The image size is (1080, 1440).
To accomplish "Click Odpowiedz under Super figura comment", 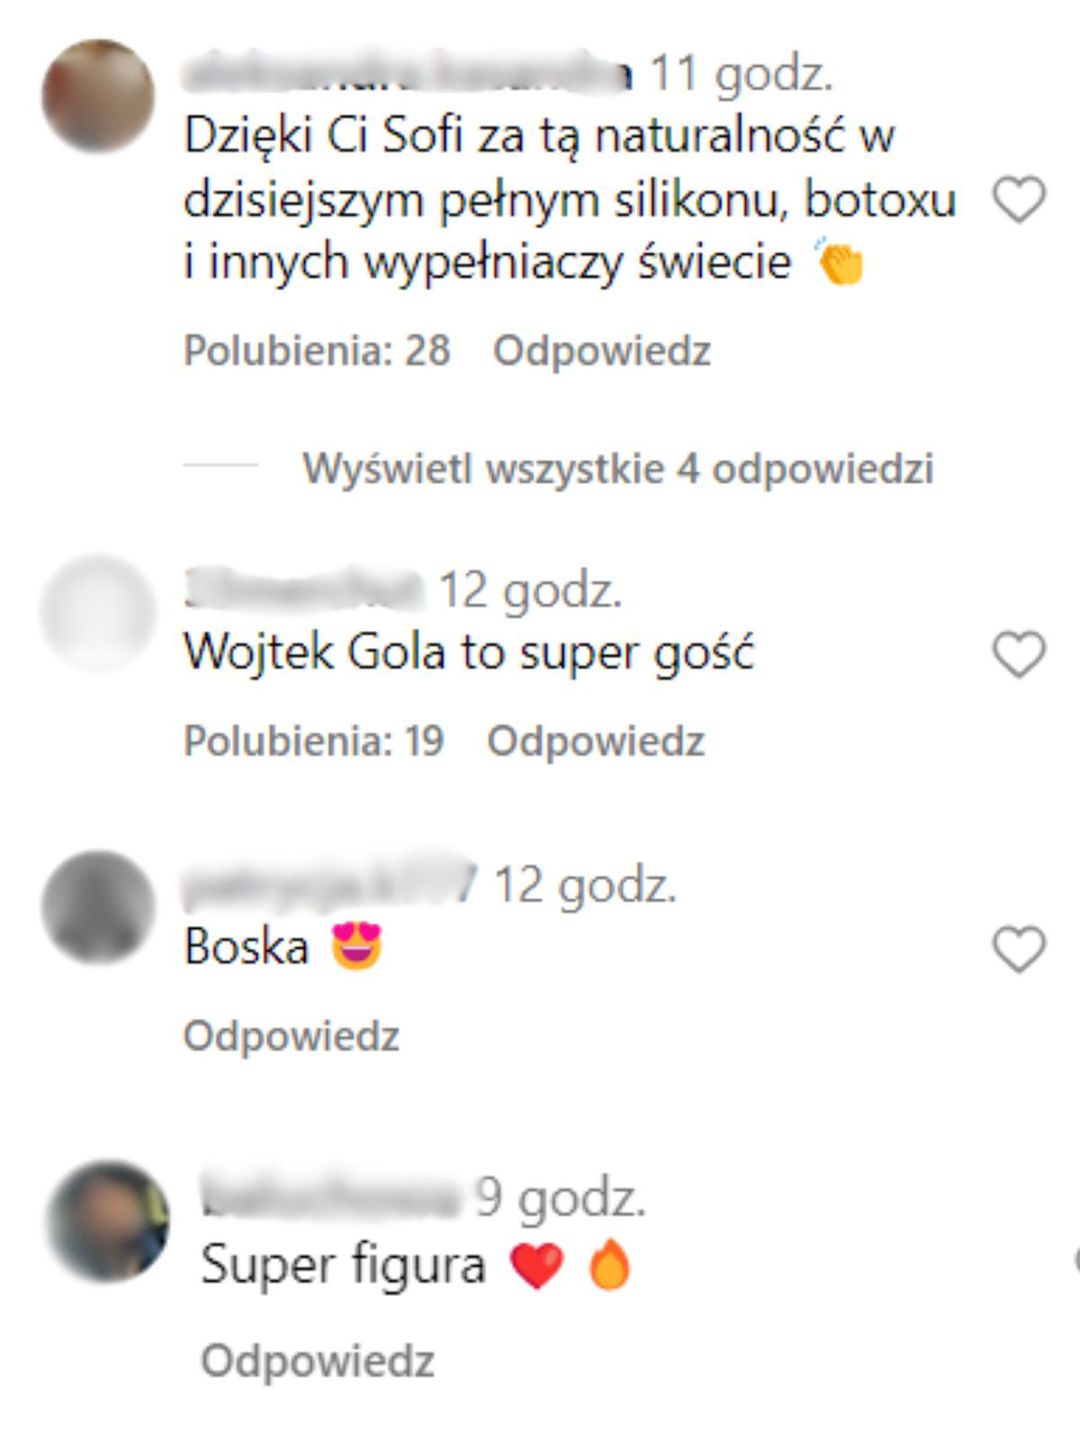I will [x=318, y=1361].
